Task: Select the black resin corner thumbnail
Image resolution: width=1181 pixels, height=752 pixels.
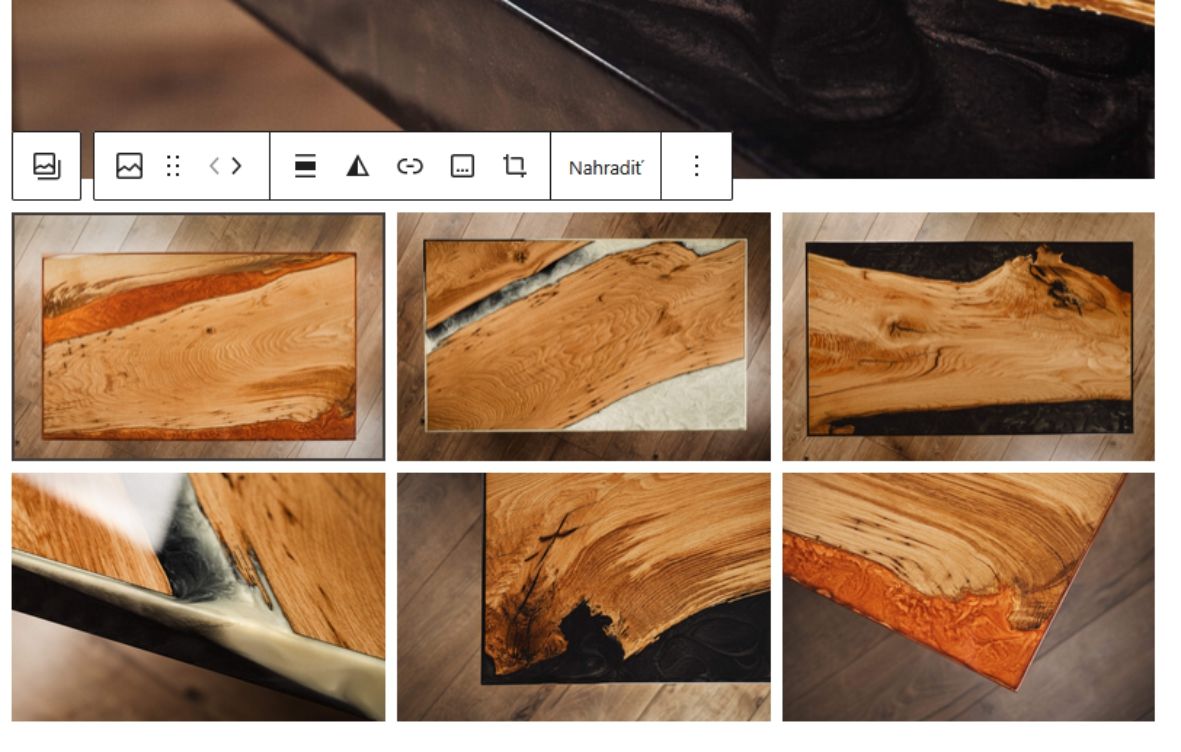Action: pyautogui.click(x=584, y=597)
